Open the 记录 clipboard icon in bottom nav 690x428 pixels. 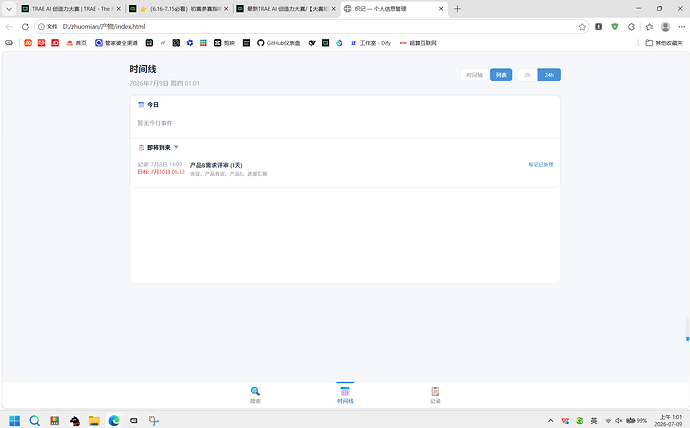coord(435,391)
